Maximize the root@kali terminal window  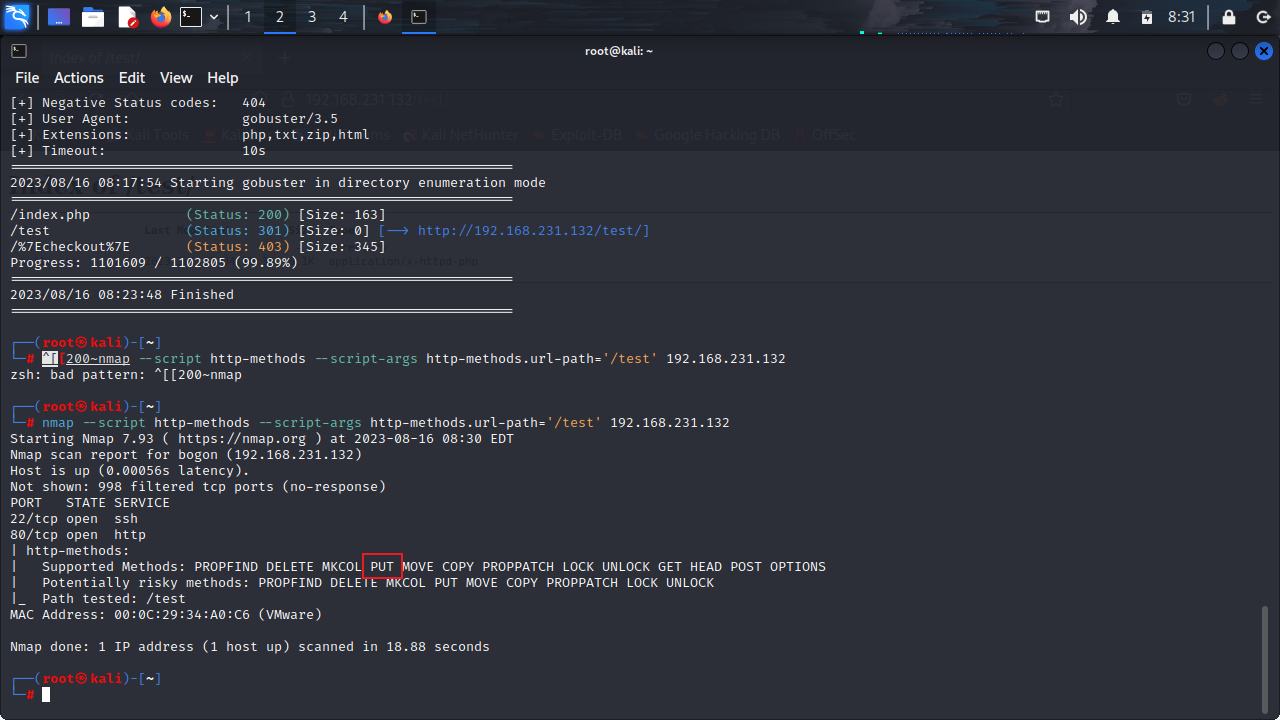coord(1240,51)
